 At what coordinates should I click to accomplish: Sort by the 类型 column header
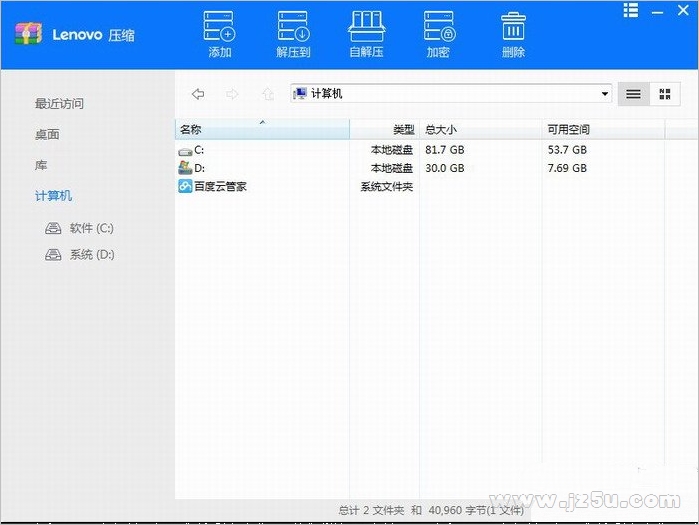click(x=385, y=130)
